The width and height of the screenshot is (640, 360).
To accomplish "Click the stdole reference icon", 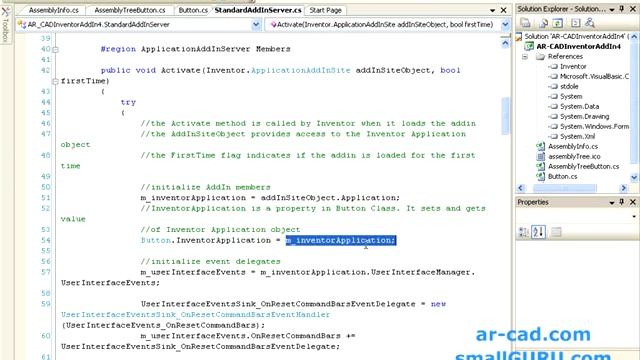I will click(x=553, y=86).
